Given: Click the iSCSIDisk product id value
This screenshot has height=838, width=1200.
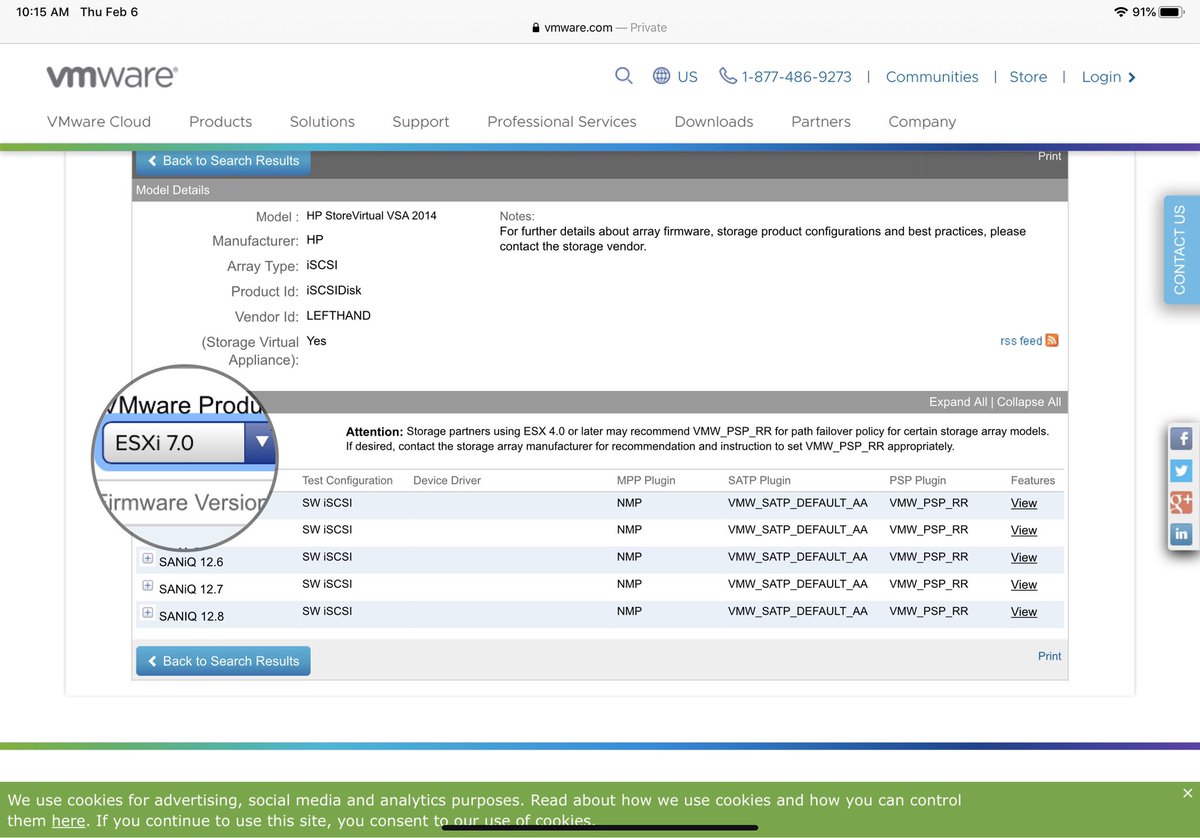Looking at the screenshot, I should point(334,291).
